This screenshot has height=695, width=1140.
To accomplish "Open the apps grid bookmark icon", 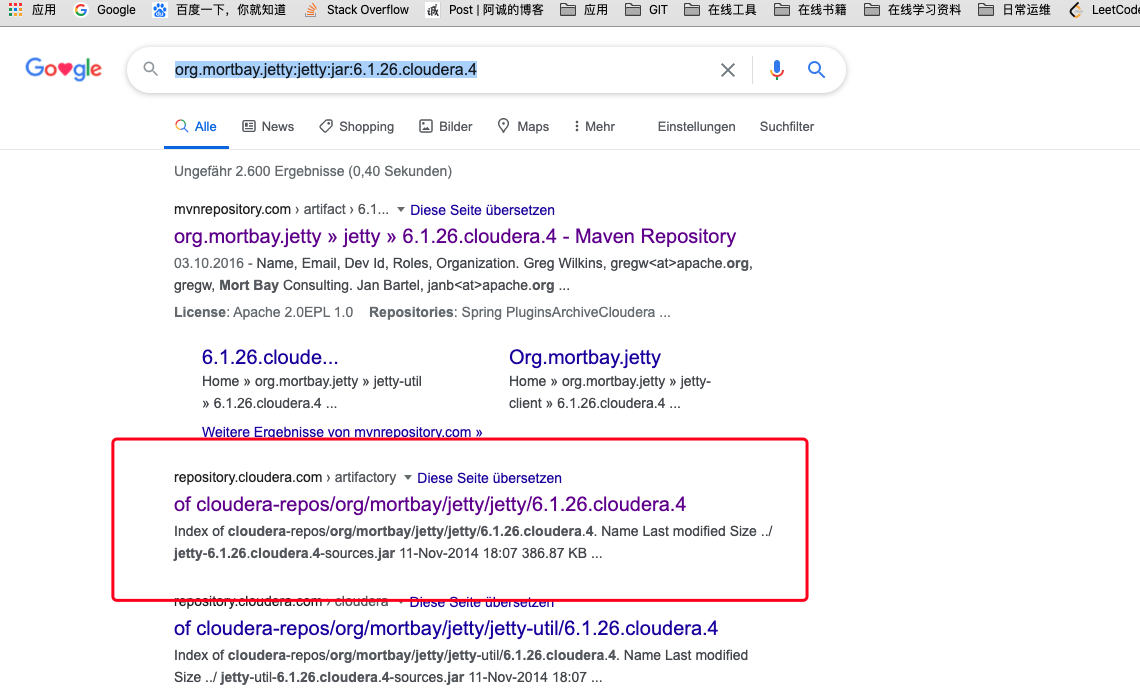I will click(15, 9).
